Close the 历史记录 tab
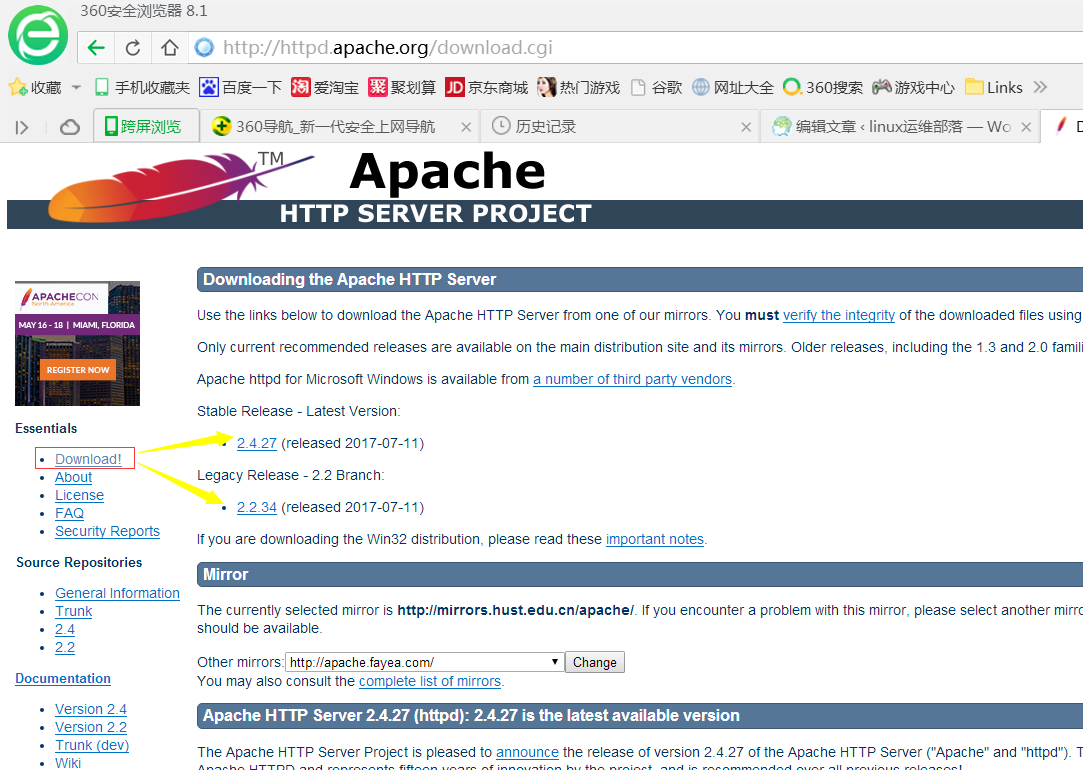 [746, 127]
